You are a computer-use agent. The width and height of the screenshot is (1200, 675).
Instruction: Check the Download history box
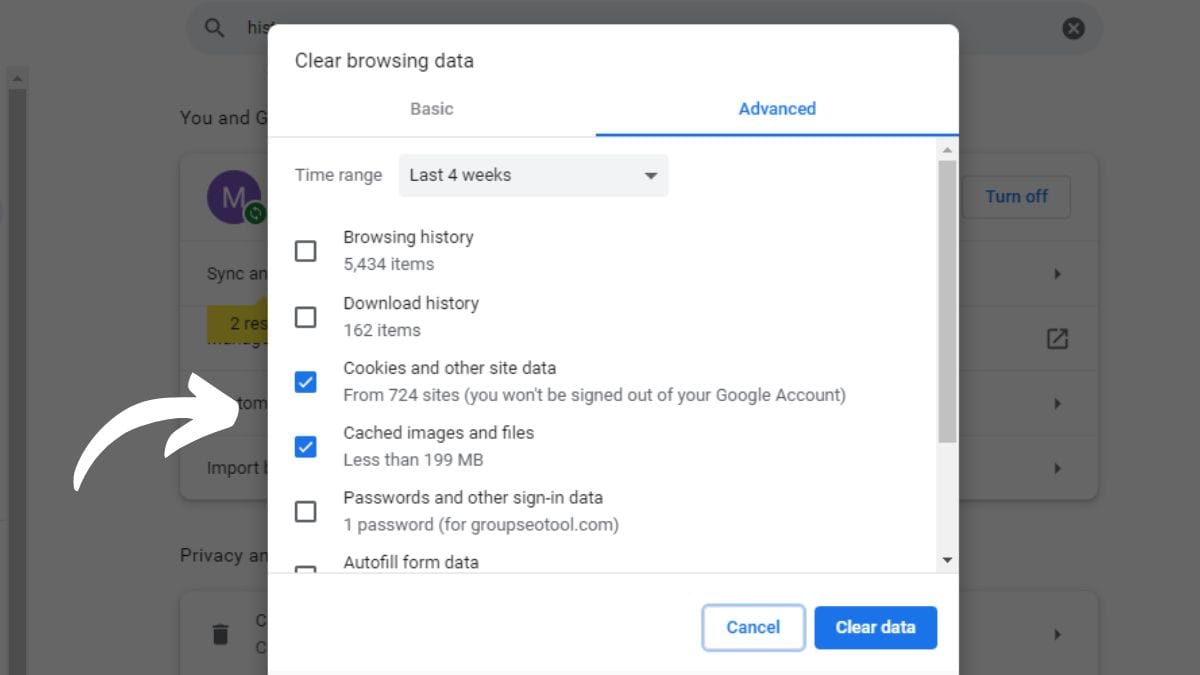[306, 317]
